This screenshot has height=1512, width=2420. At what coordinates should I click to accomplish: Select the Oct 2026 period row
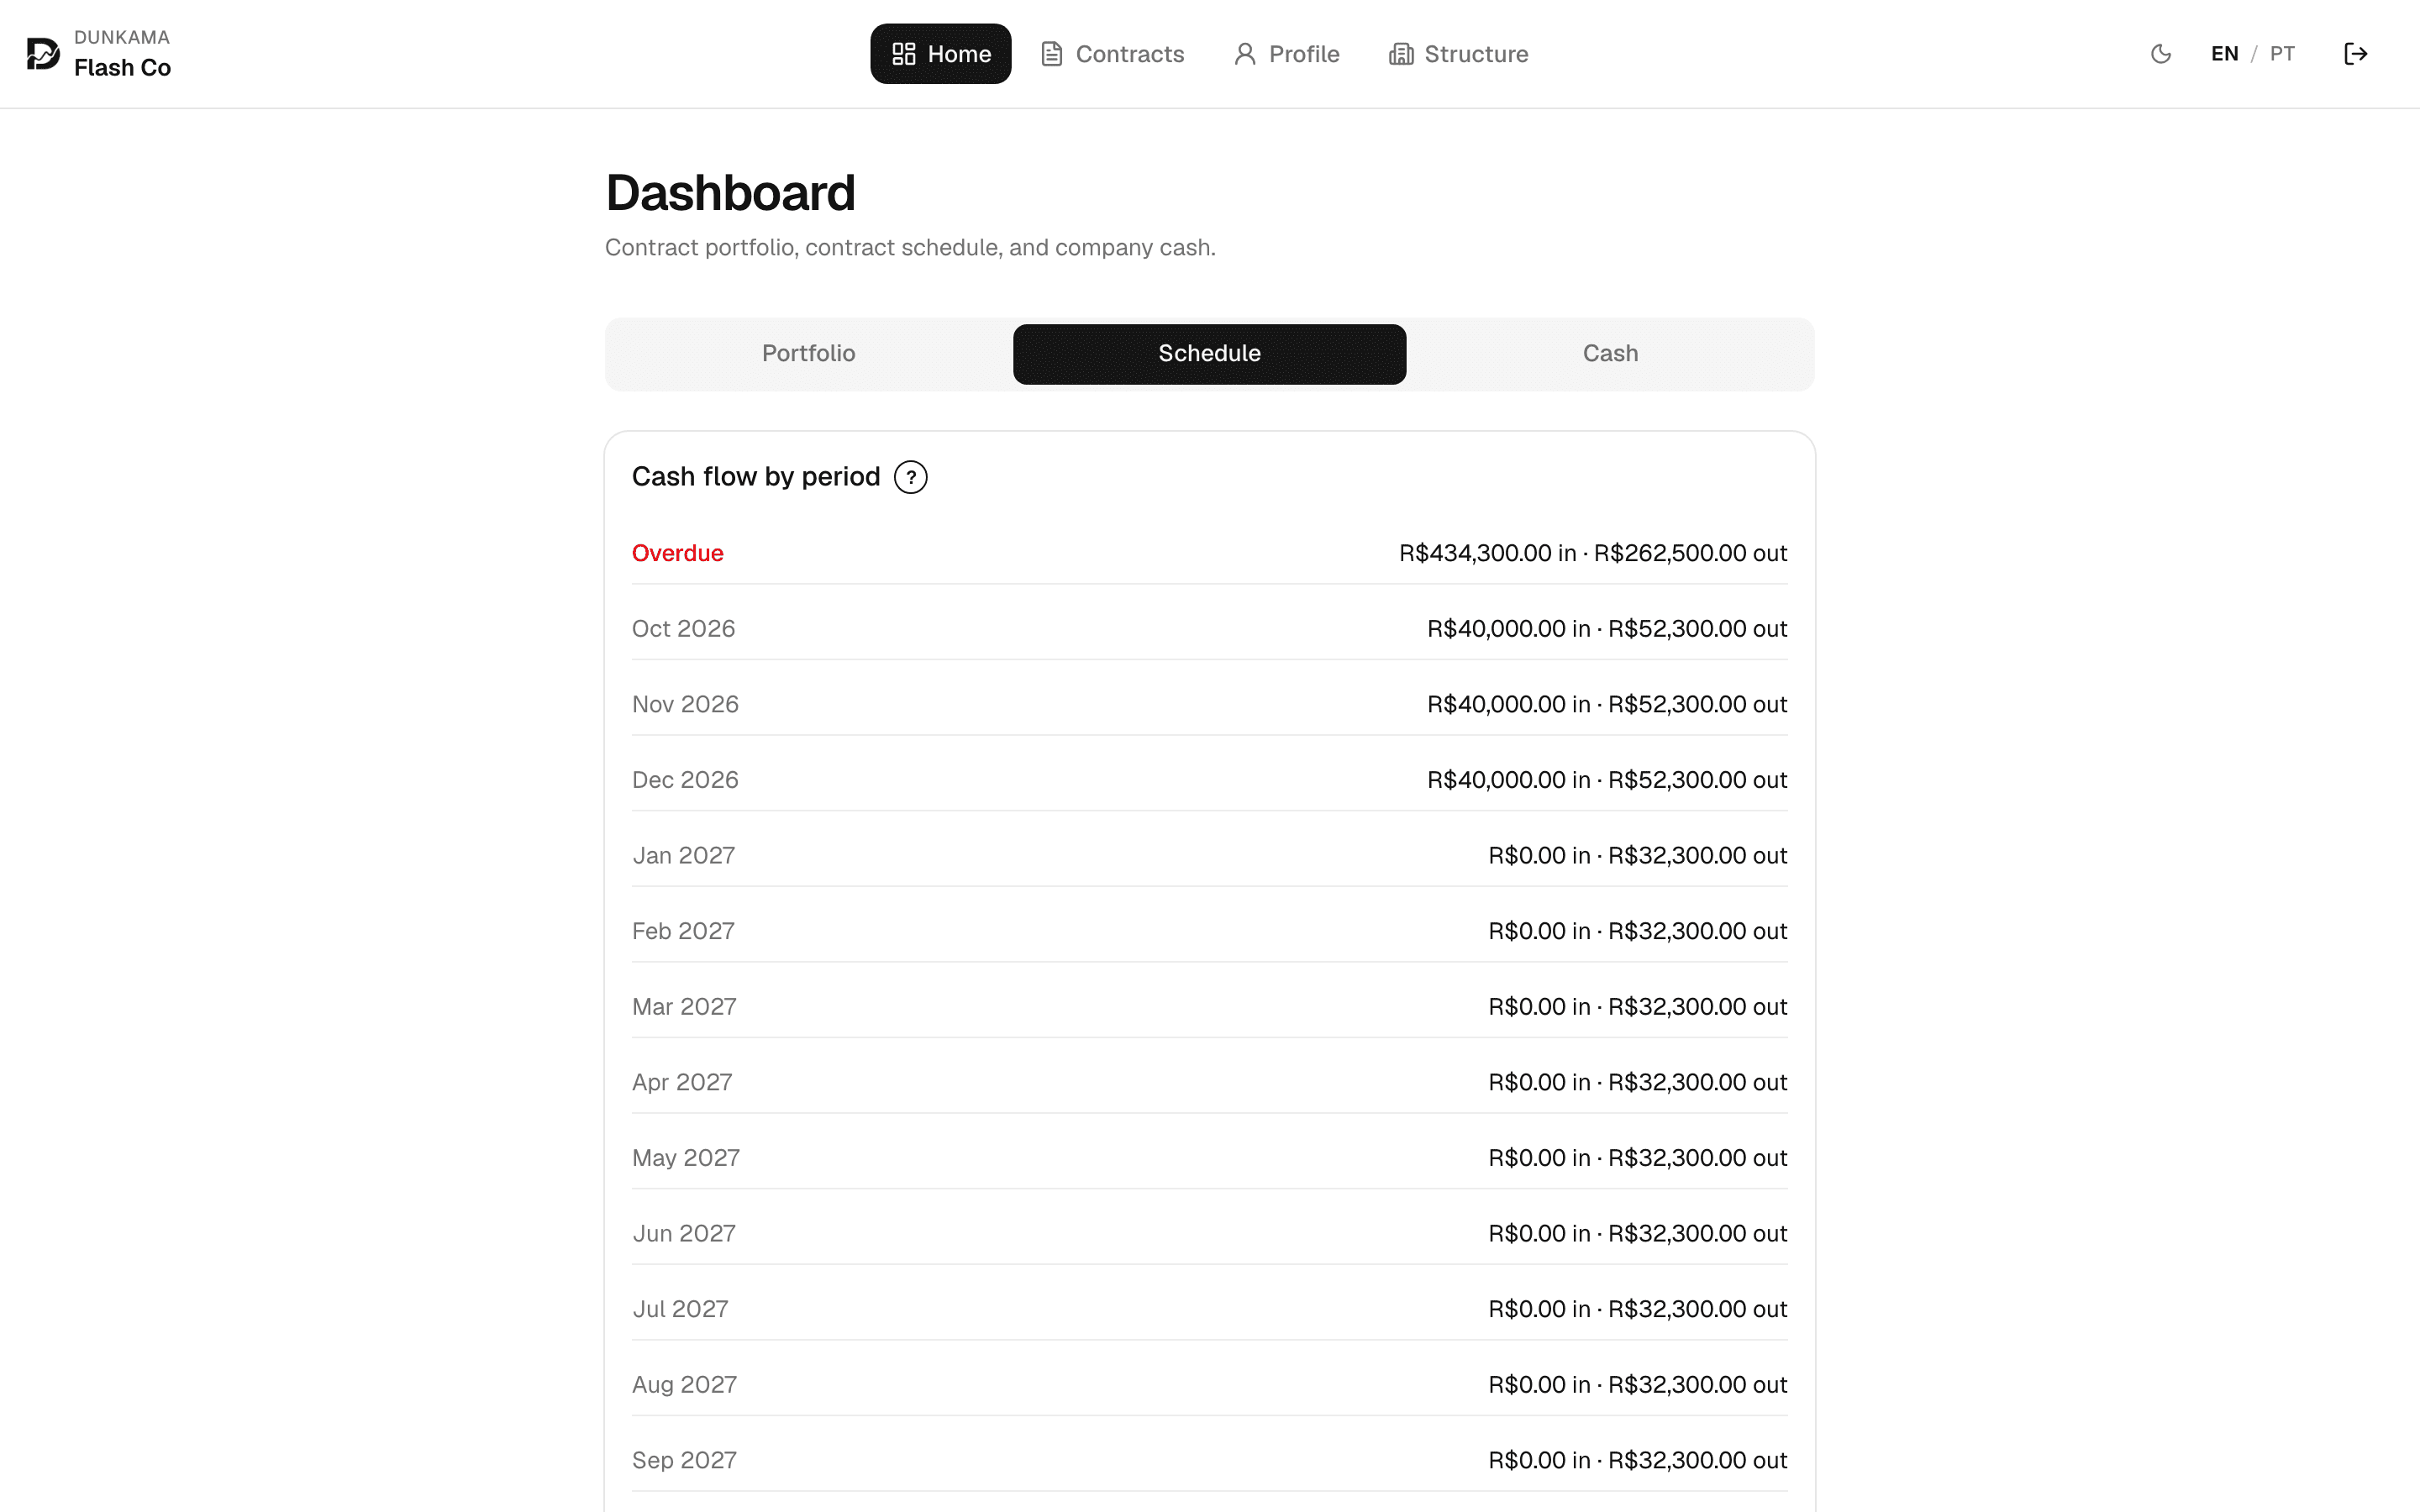tap(1209, 629)
